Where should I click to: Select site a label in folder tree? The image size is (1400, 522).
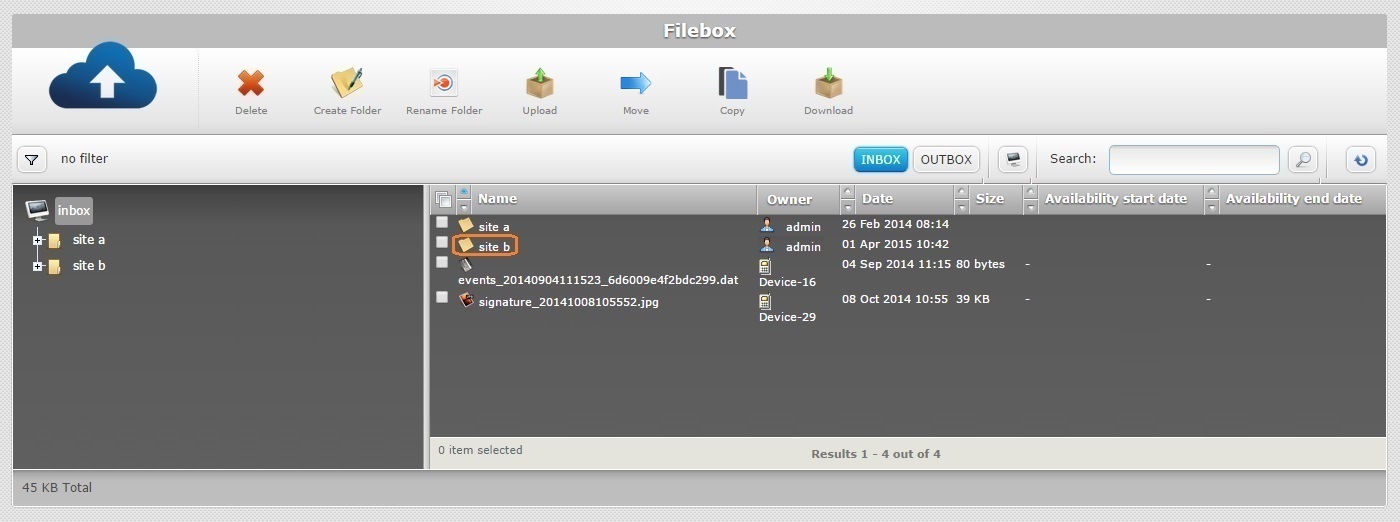pyautogui.click(x=89, y=240)
